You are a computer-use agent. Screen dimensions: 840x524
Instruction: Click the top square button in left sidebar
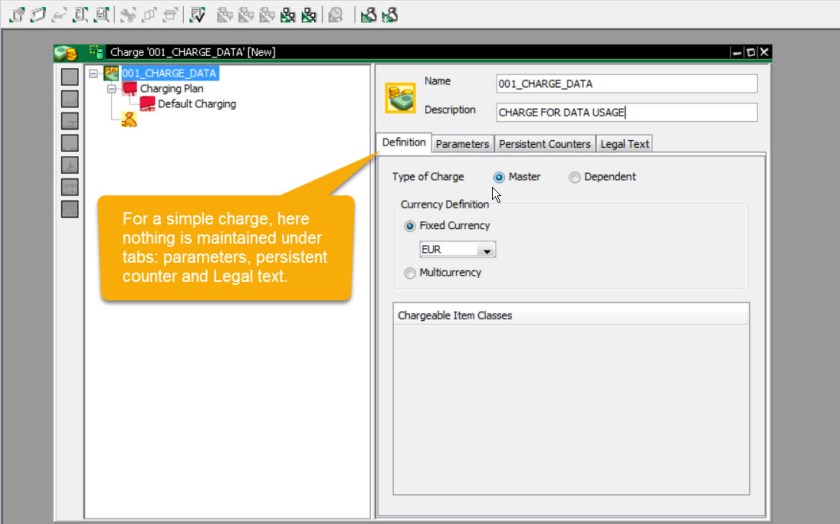[70, 77]
